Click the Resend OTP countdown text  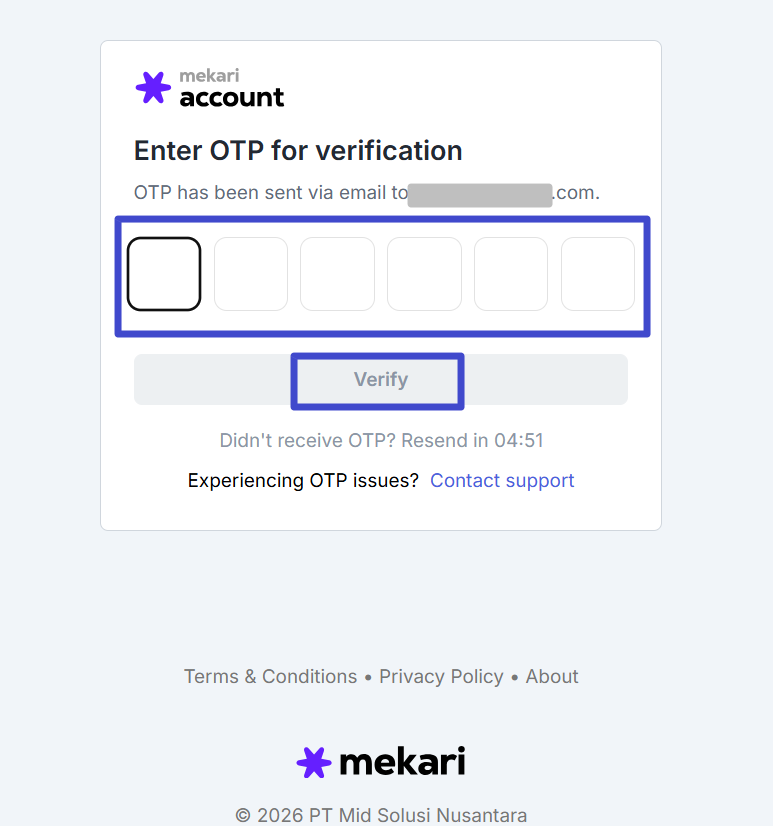tap(381, 440)
